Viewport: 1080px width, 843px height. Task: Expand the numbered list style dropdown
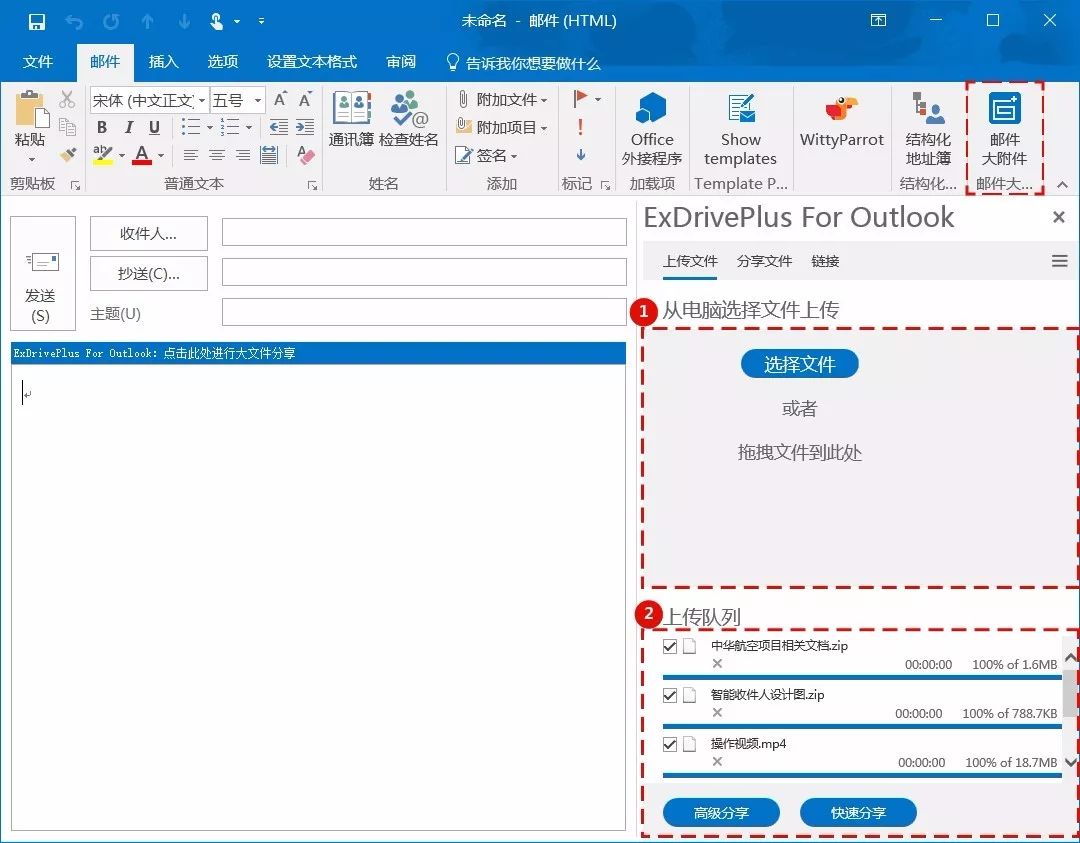pos(249,127)
